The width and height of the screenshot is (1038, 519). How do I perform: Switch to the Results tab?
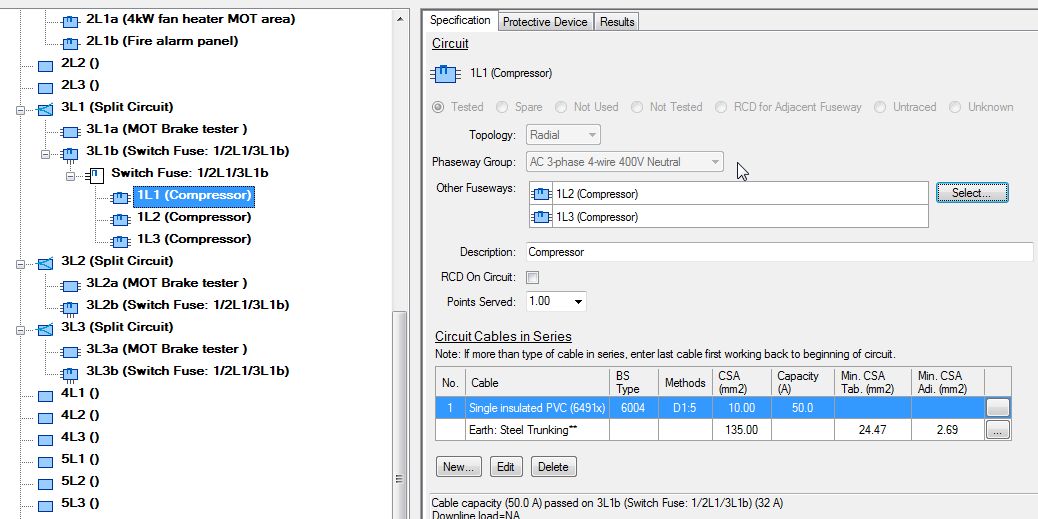(617, 22)
